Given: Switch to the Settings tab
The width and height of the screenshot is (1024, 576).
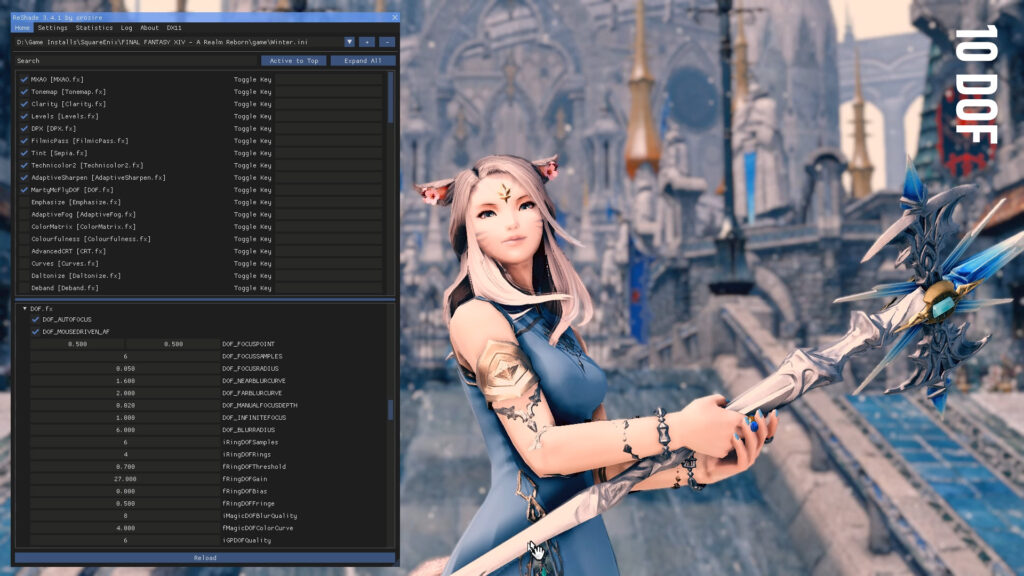Looking at the screenshot, I should [52, 28].
